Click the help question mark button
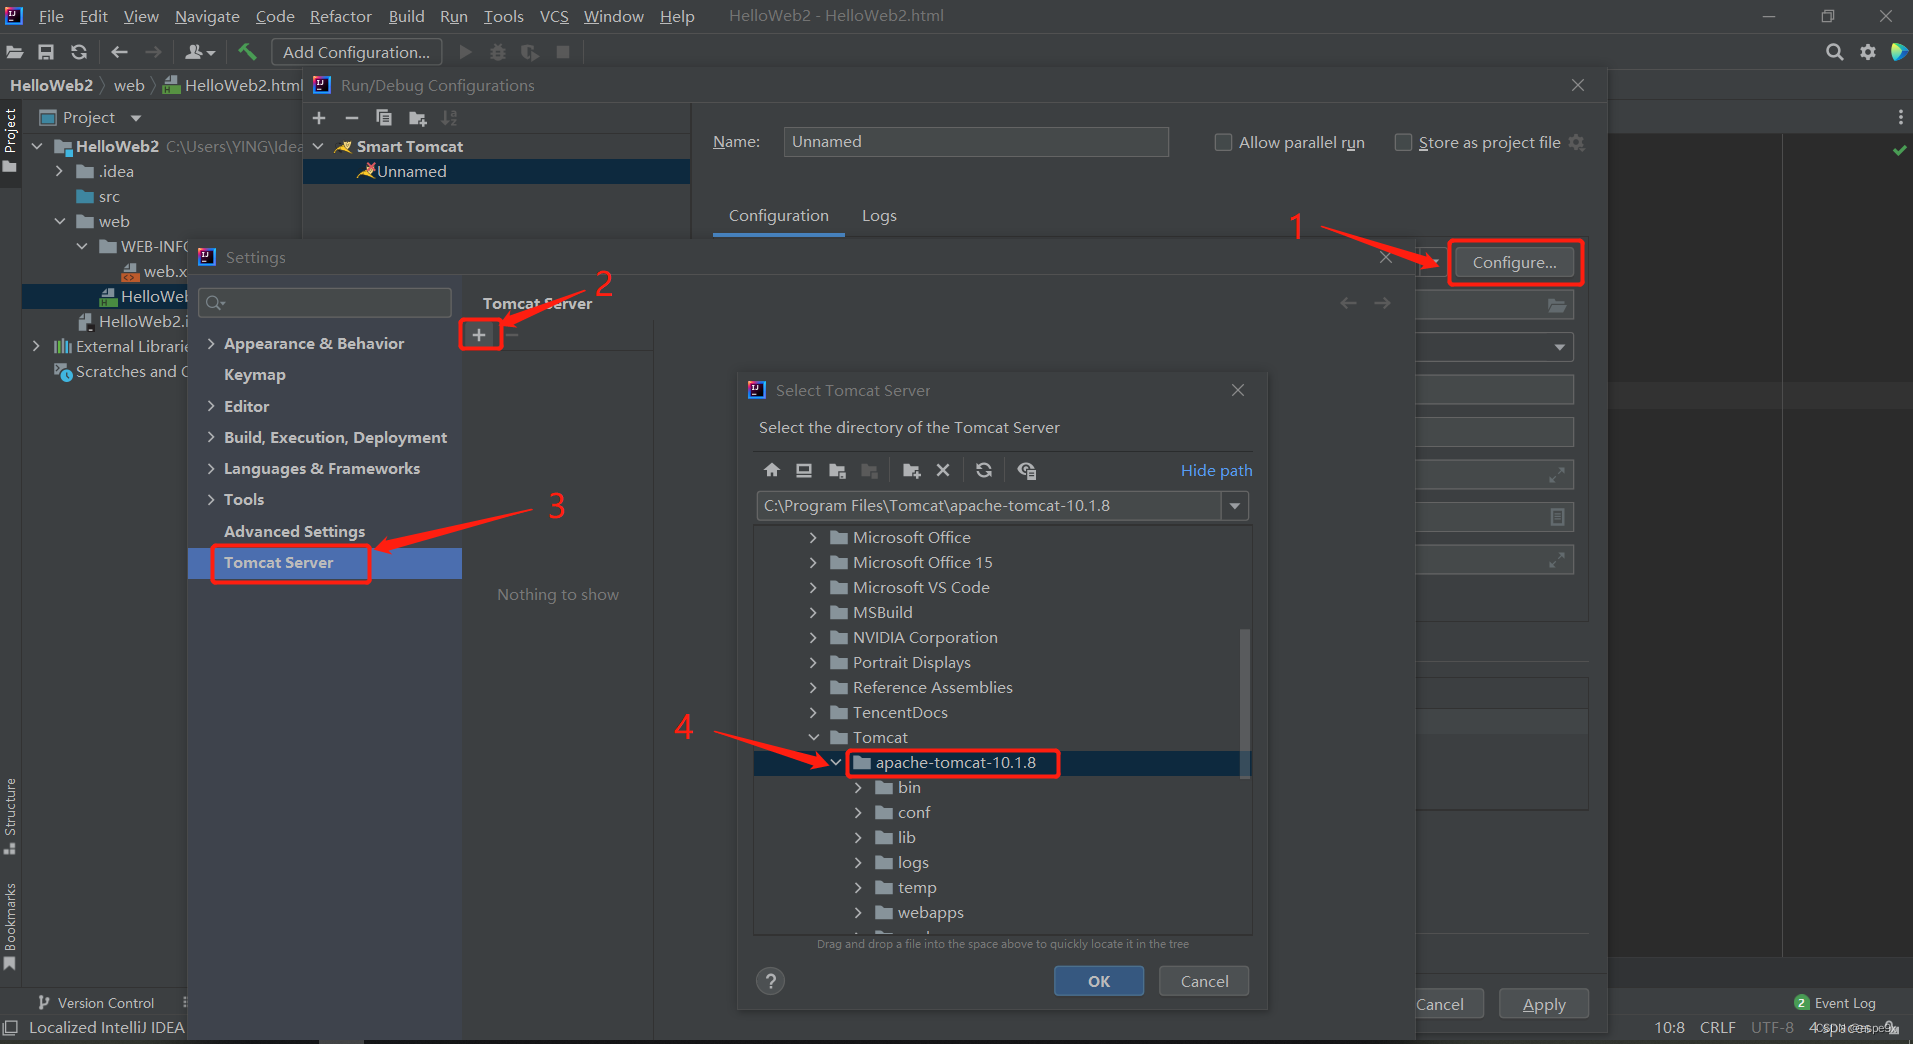The height and width of the screenshot is (1044, 1913). pos(770,981)
